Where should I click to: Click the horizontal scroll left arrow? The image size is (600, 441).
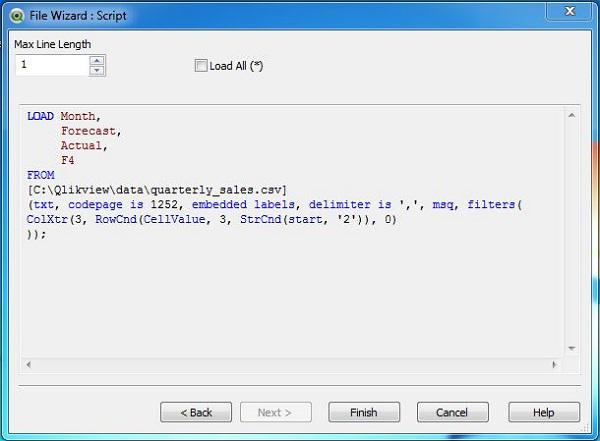click(x=29, y=364)
